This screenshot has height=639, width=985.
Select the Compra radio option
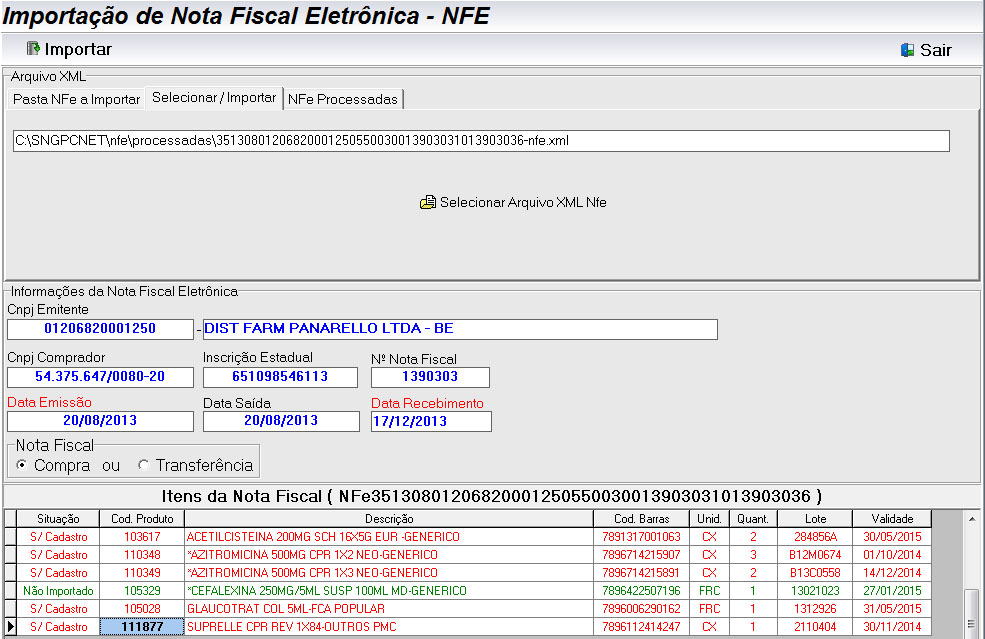coord(22,466)
